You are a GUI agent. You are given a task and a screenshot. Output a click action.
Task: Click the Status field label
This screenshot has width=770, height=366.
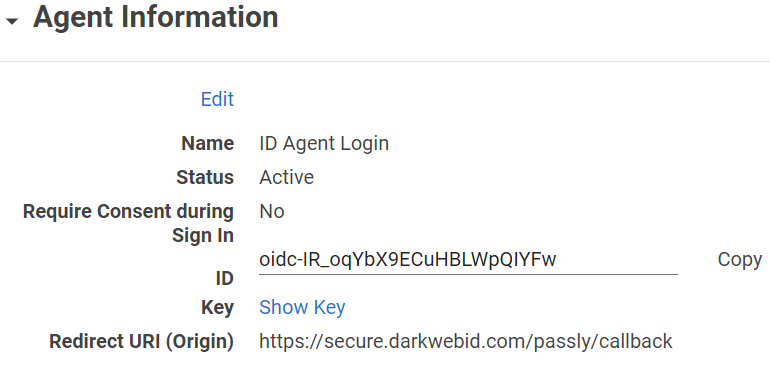[x=205, y=177]
